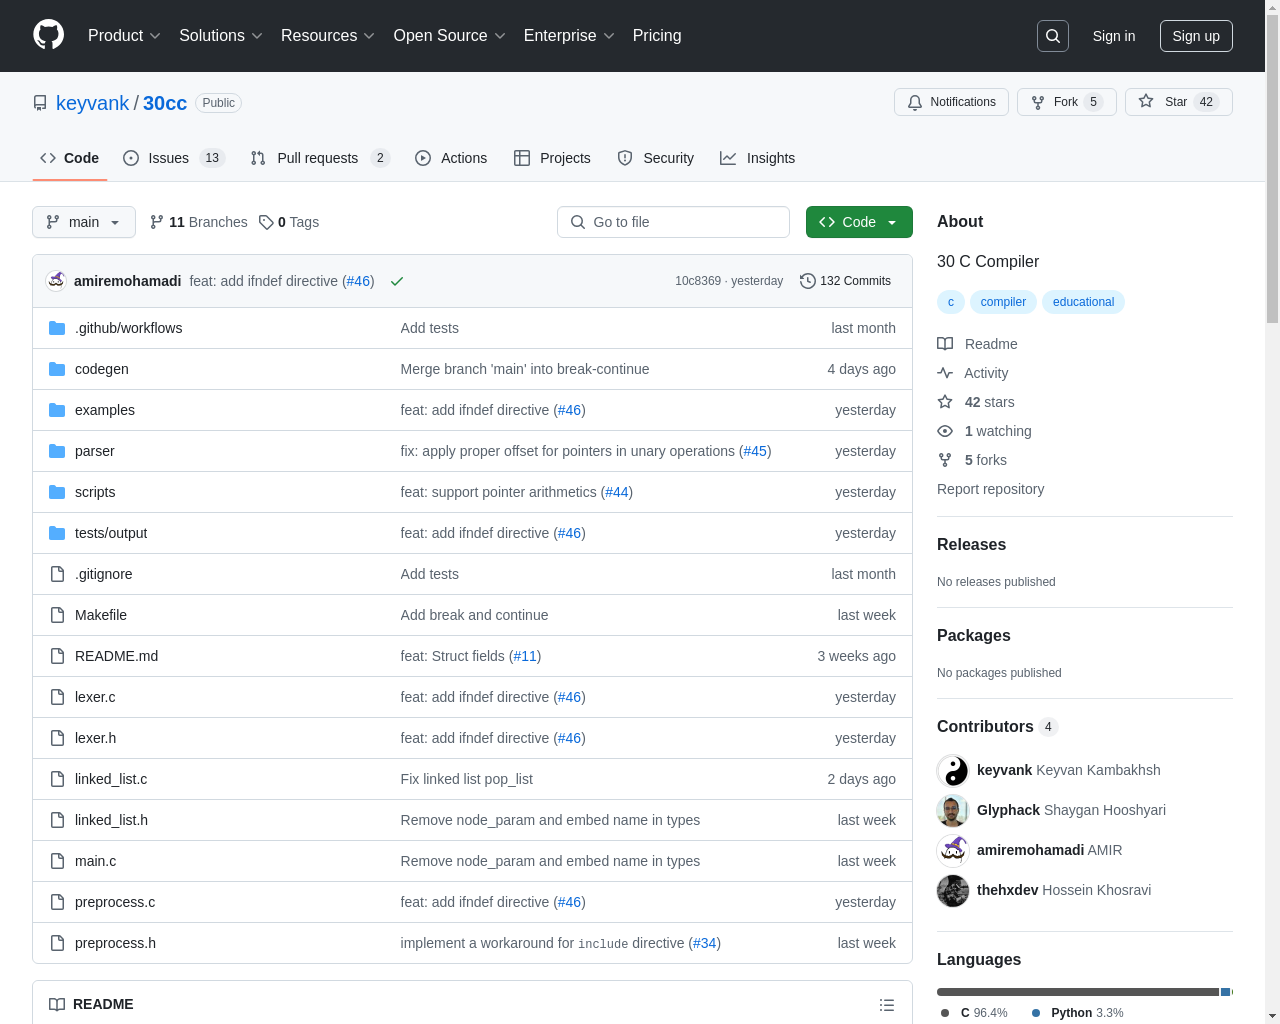Open the .github/workflows folder
Screen dimensions: 1280x1024
click(x=128, y=328)
